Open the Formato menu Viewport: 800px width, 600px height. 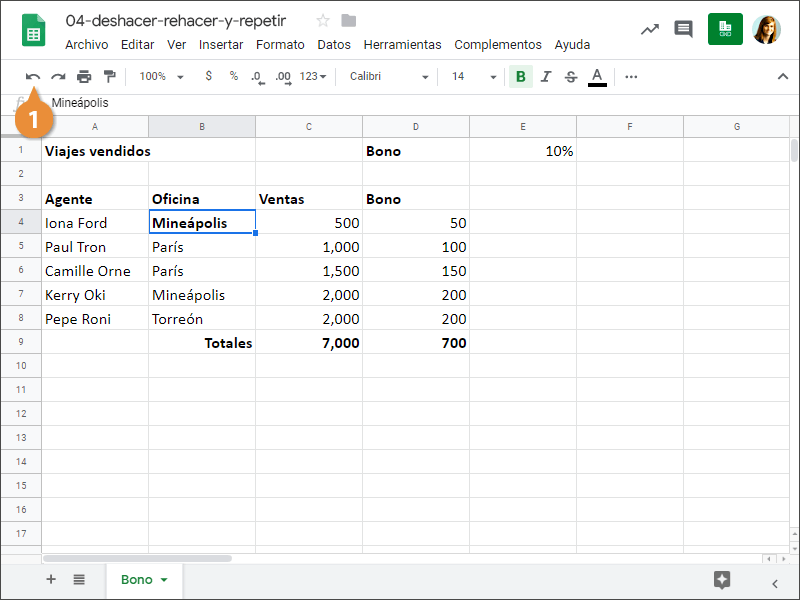(280, 45)
